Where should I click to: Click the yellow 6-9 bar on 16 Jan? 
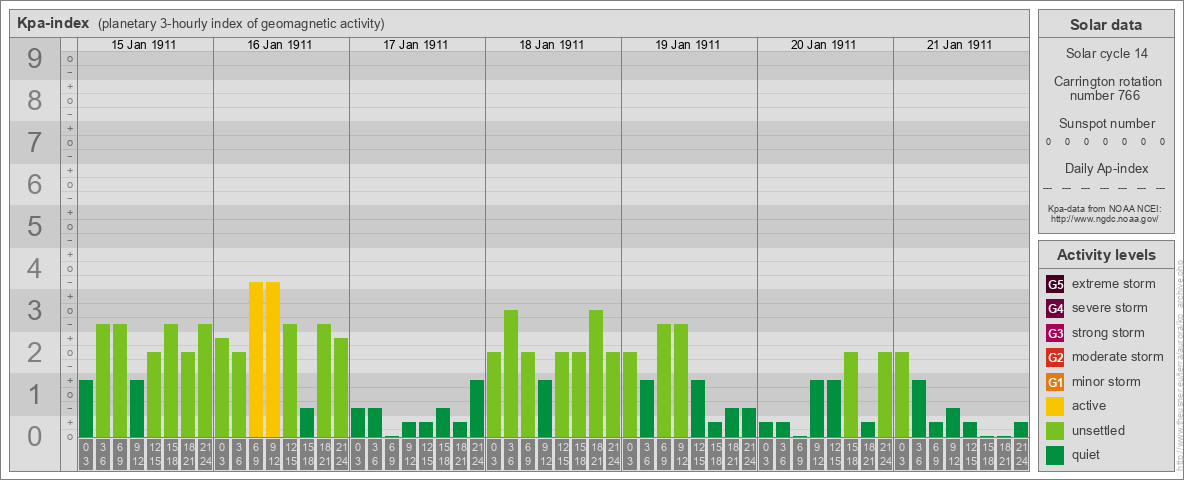coord(256,359)
